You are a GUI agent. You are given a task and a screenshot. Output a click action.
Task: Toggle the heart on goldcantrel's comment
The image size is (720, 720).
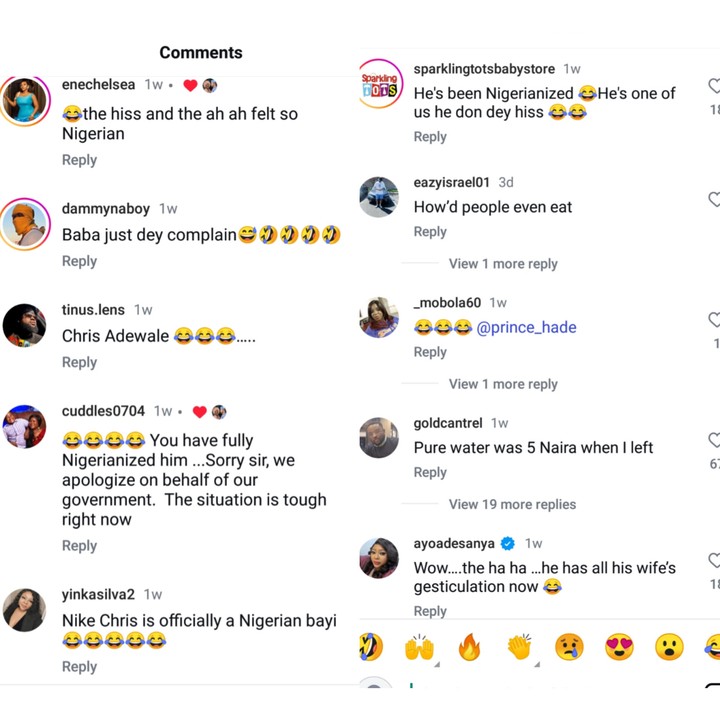pos(714,440)
